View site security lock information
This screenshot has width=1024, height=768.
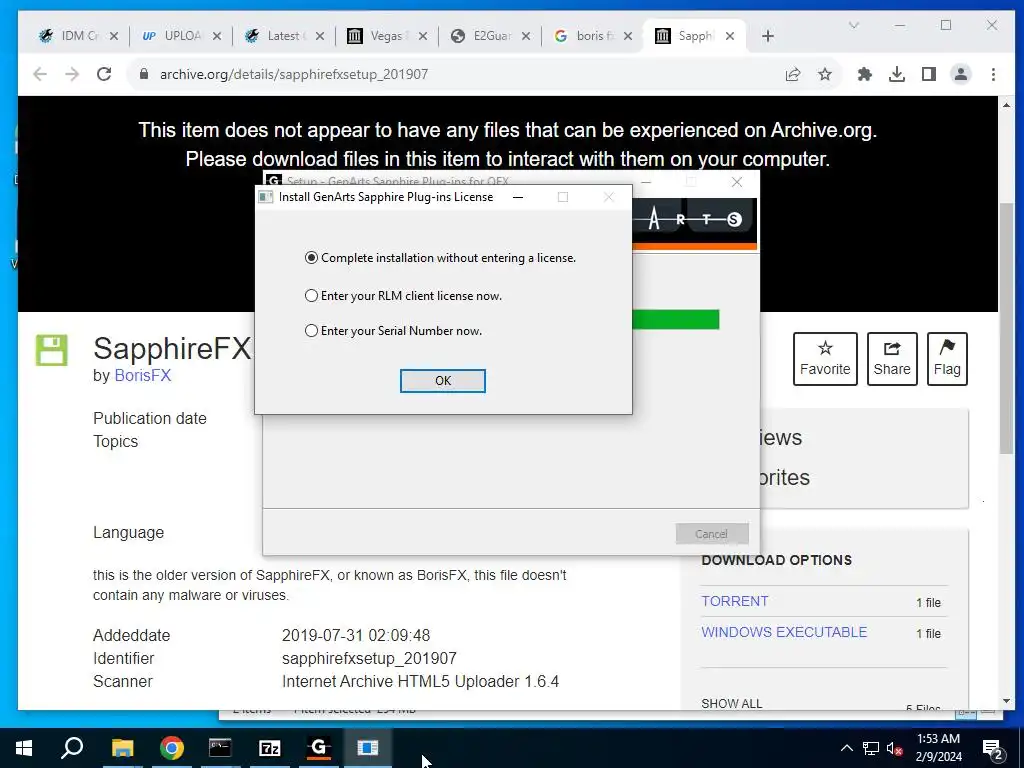pyautogui.click(x=144, y=74)
